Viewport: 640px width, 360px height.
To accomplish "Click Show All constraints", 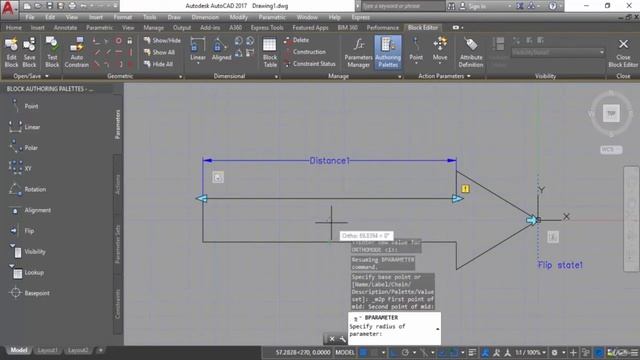I will pyautogui.click(x=159, y=52).
